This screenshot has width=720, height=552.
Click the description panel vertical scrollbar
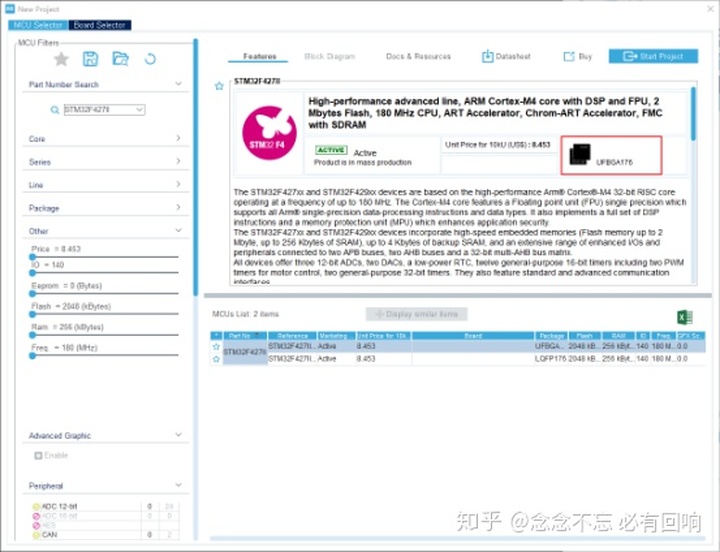coord(693,115)
